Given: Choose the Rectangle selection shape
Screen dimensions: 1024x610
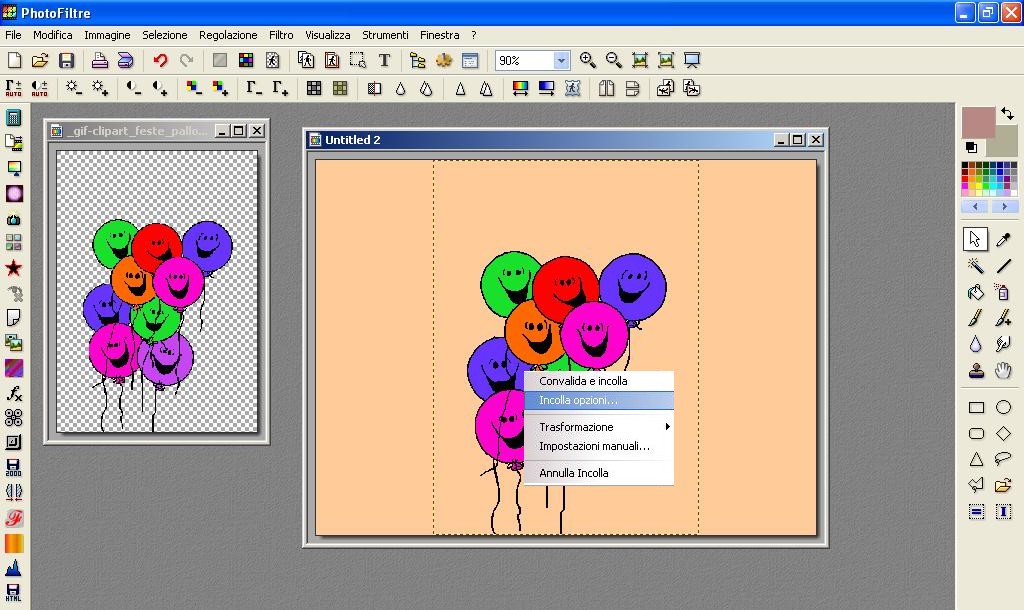Looking at the screenshot, I should pyautogui.click(x=976, y=407).
